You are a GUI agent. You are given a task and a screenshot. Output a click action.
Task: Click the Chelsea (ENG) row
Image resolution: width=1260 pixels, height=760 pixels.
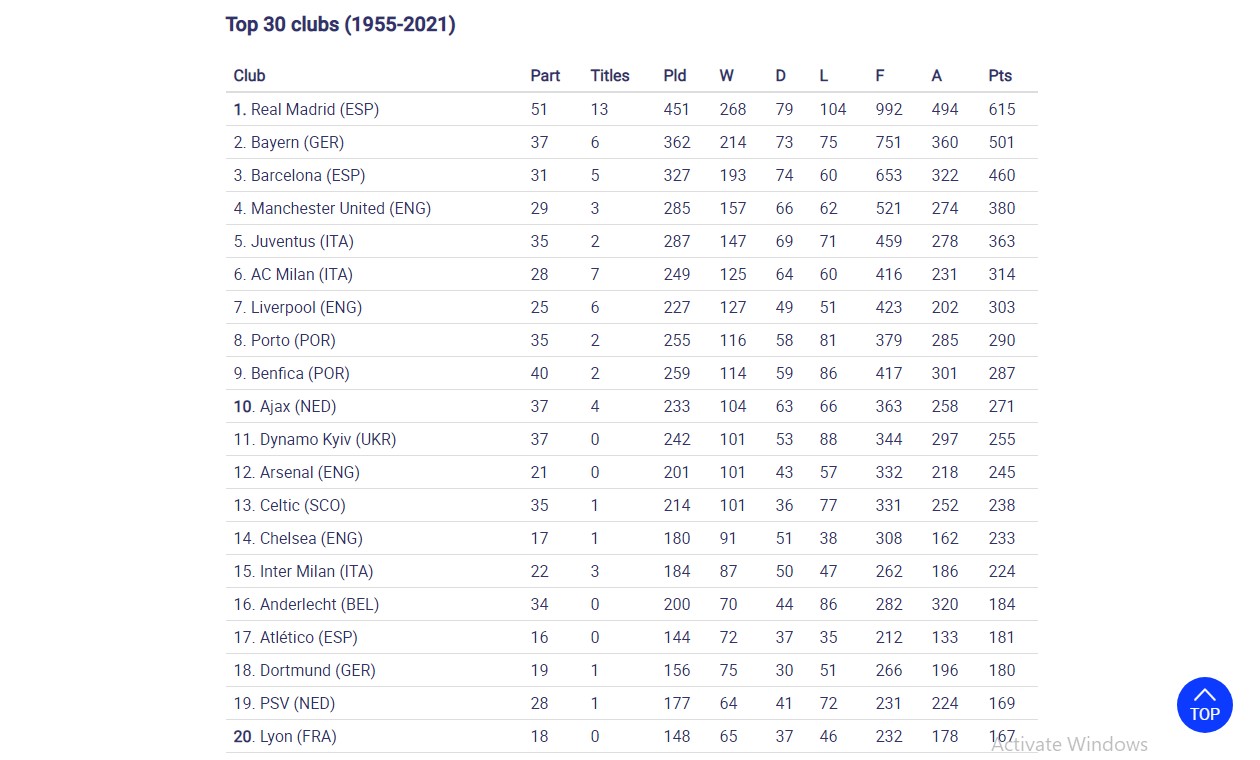click(310, 538)
